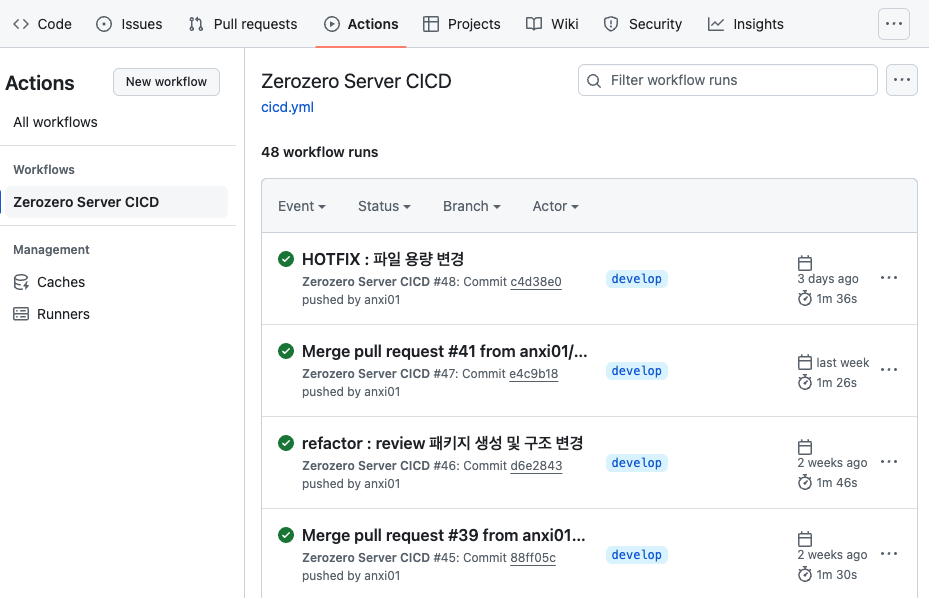This screenshot has height=598, width=929.
Task: Click the Code tab angle-brackets icon
Action: [x=21, y=24]
